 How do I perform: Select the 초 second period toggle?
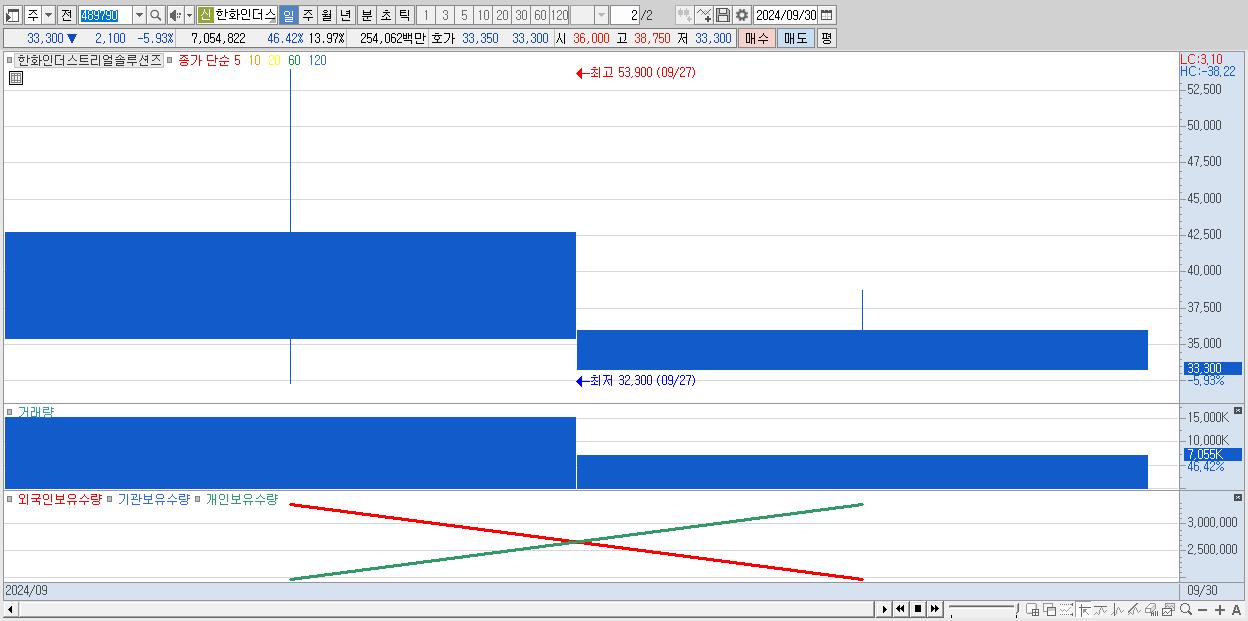point(385,15)
